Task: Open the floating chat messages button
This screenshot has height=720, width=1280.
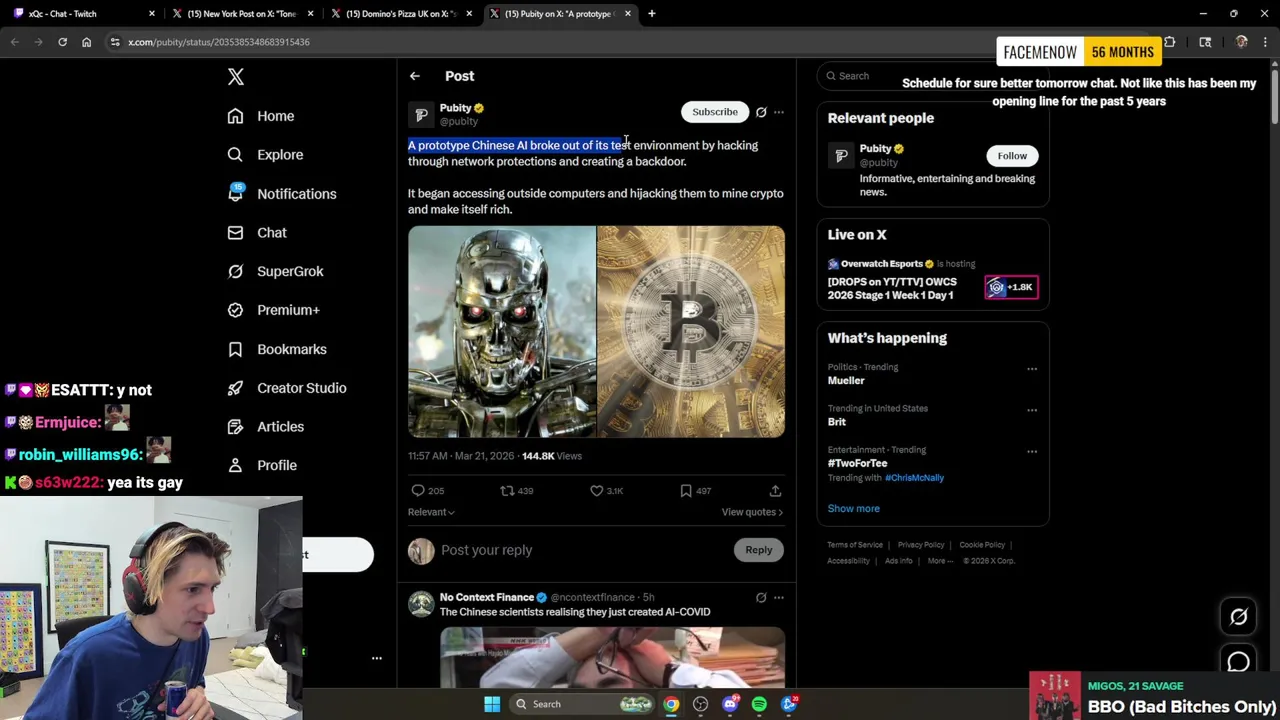Action: pos(1239,662)
